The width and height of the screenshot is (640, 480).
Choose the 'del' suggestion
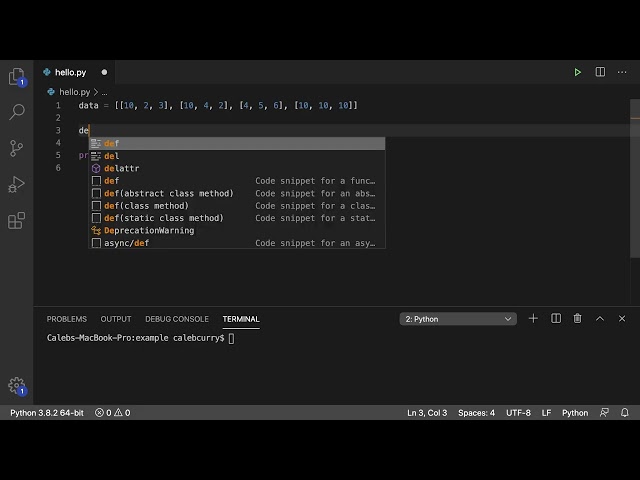(x=237, y=156)
